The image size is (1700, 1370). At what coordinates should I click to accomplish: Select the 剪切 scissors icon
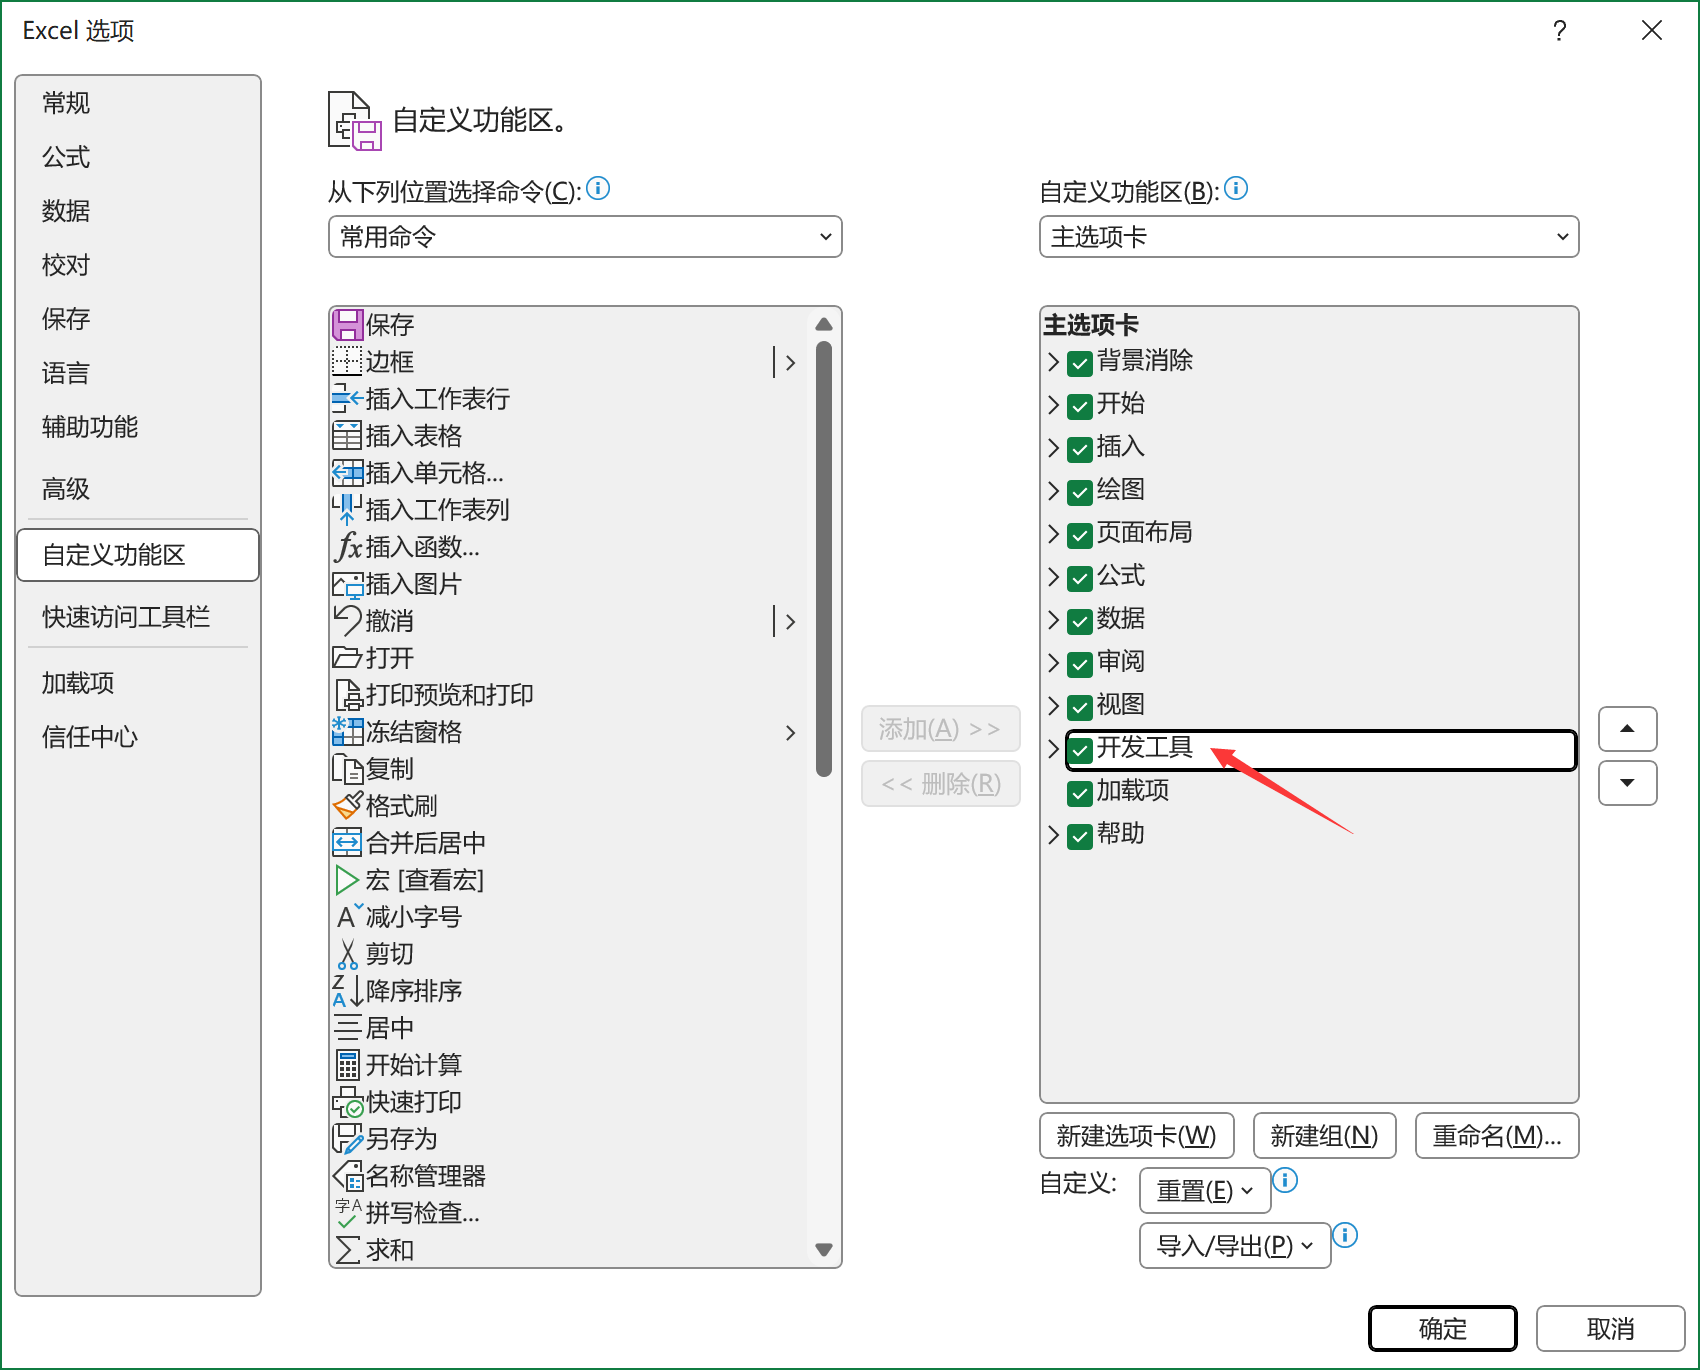click(x=347, y=954)
